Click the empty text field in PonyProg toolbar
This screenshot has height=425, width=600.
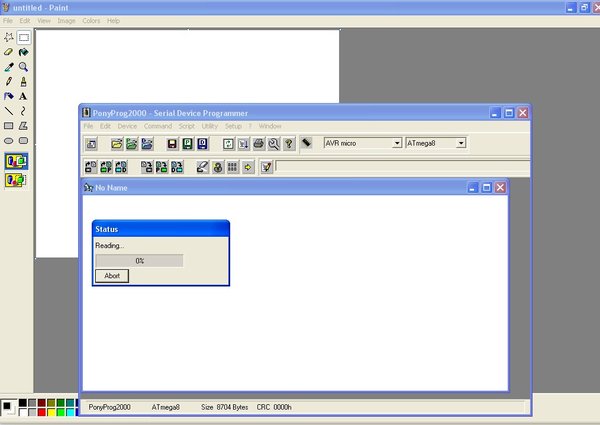click(x=403, y=167)
